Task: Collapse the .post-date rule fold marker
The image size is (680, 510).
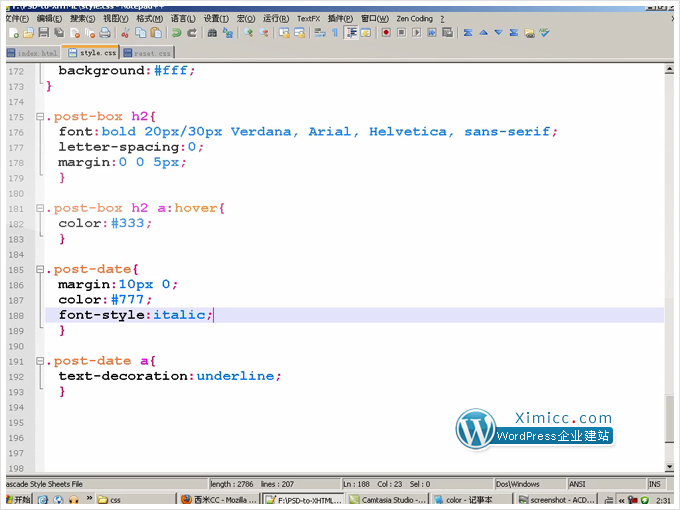Action: click(x=40, y=269)
